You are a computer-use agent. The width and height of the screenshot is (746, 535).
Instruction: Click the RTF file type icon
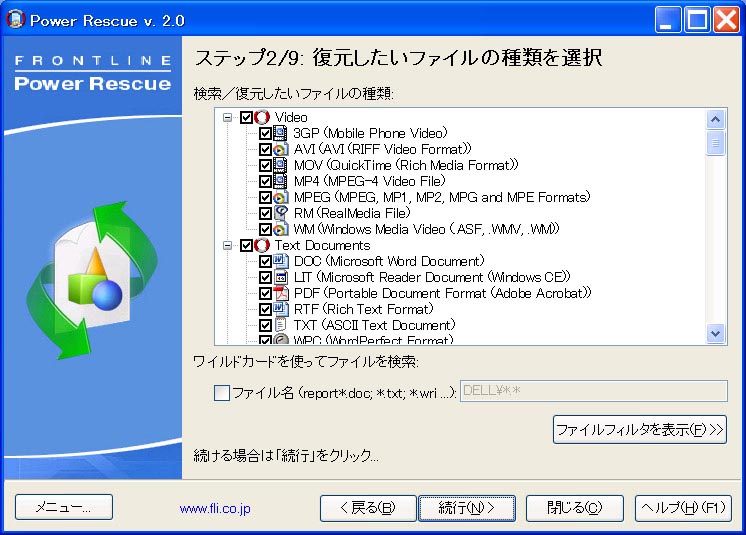coord(281,309)
